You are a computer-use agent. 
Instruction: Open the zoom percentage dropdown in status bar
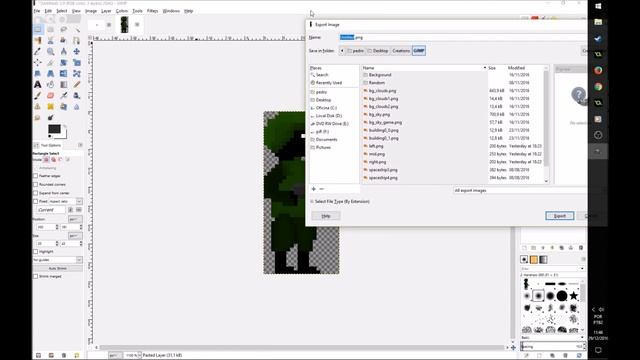[x=139, y=356]
